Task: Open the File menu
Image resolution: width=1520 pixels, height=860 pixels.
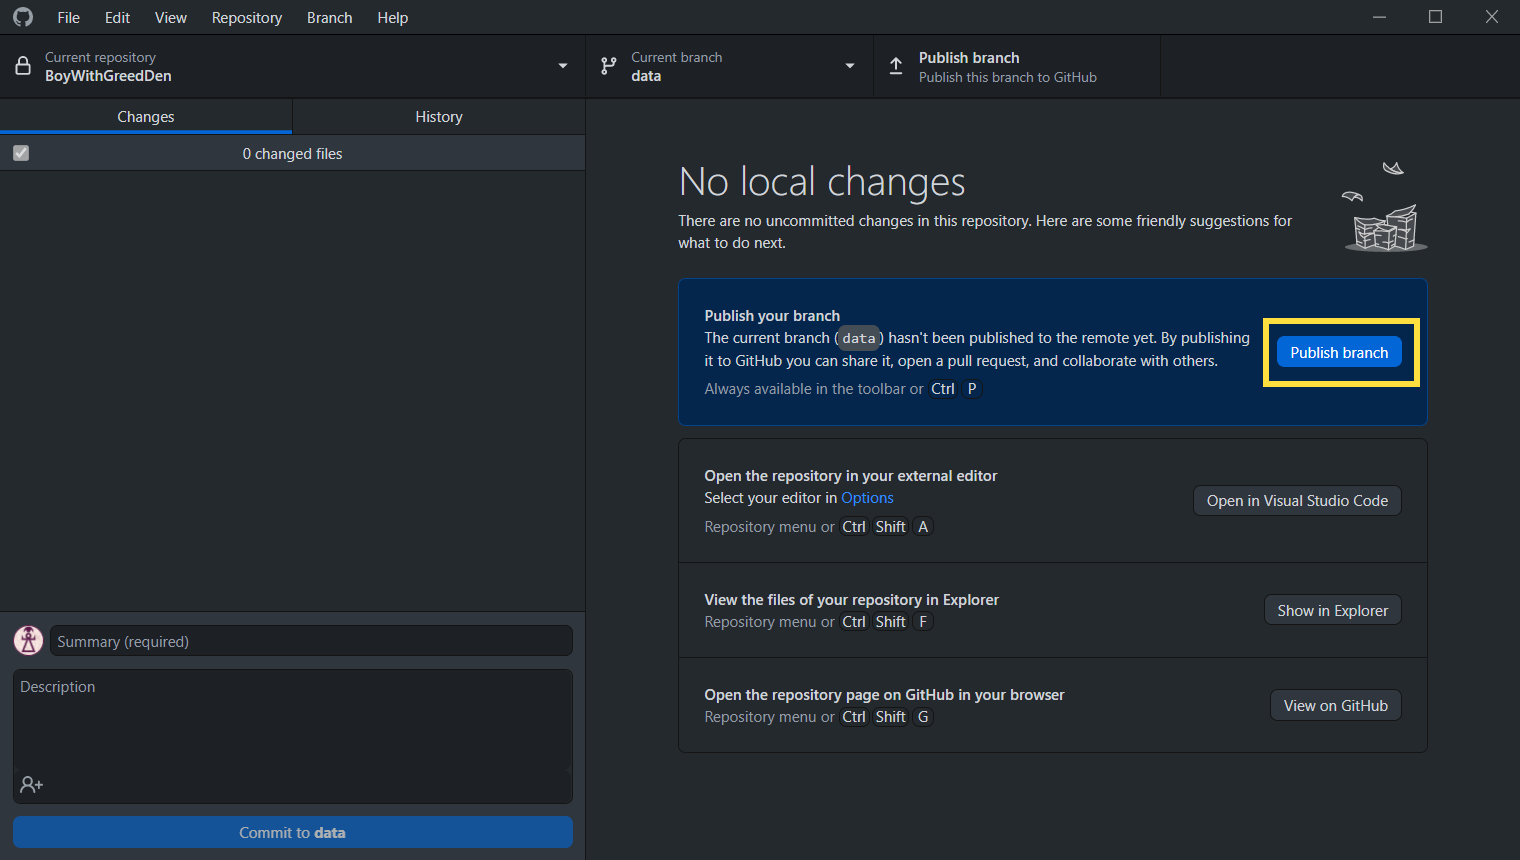Action: (x=69, y=17)
